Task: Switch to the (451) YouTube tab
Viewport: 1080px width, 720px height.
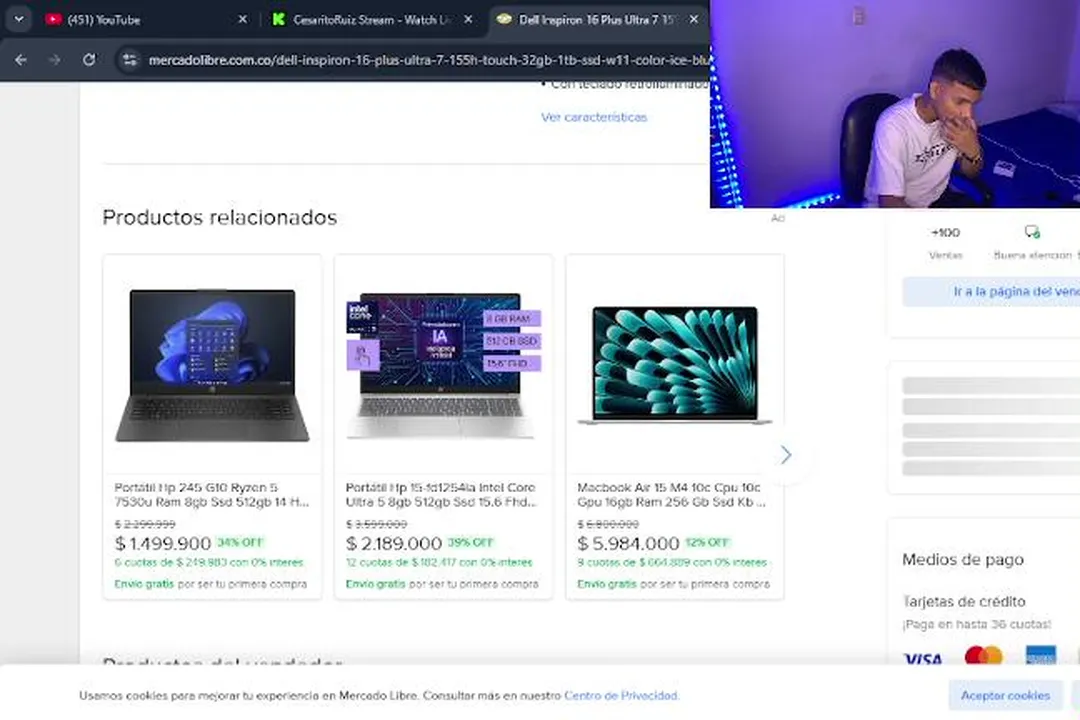Action: tap(145, 20)
